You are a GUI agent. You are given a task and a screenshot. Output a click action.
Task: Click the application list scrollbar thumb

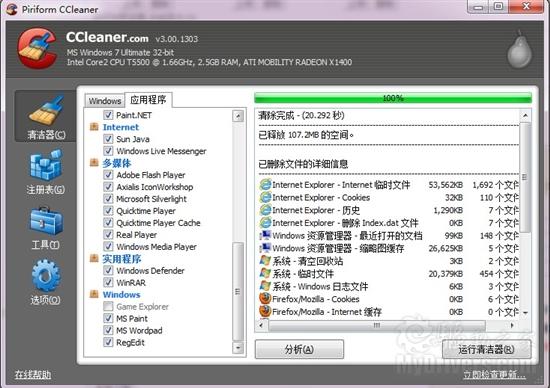(238, 292)
